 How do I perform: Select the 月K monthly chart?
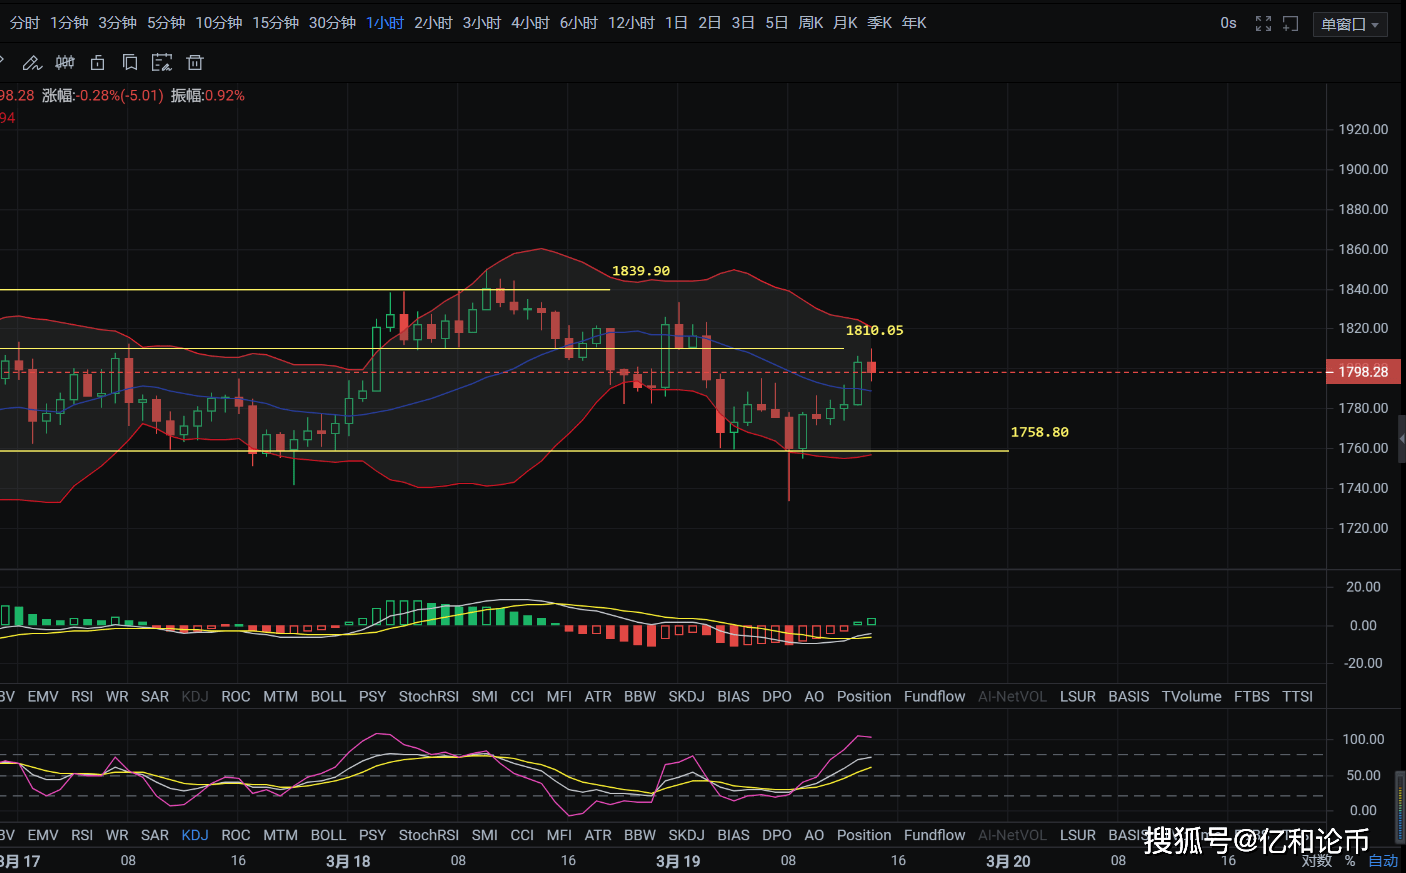845,23
